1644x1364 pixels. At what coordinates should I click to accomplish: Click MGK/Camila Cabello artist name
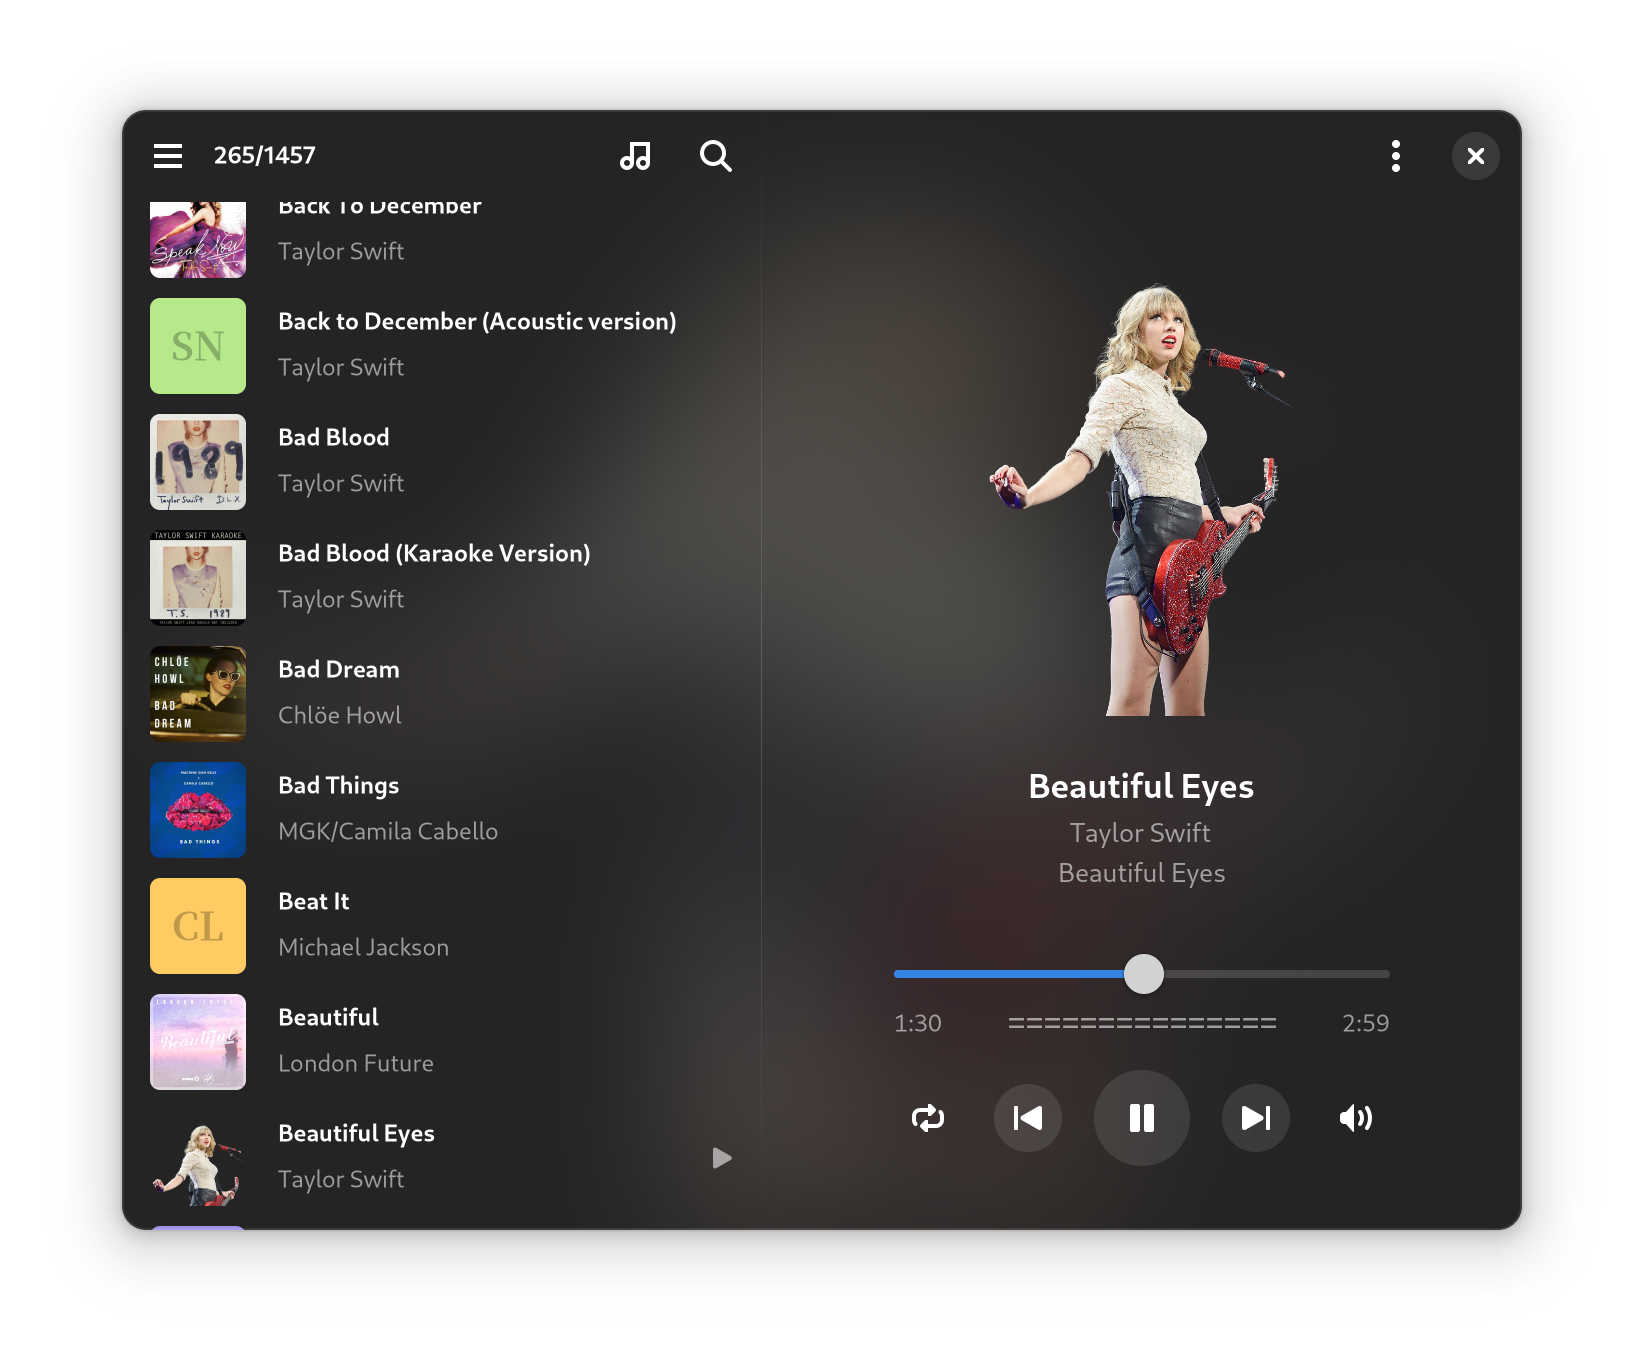click(x=388, y=831)
